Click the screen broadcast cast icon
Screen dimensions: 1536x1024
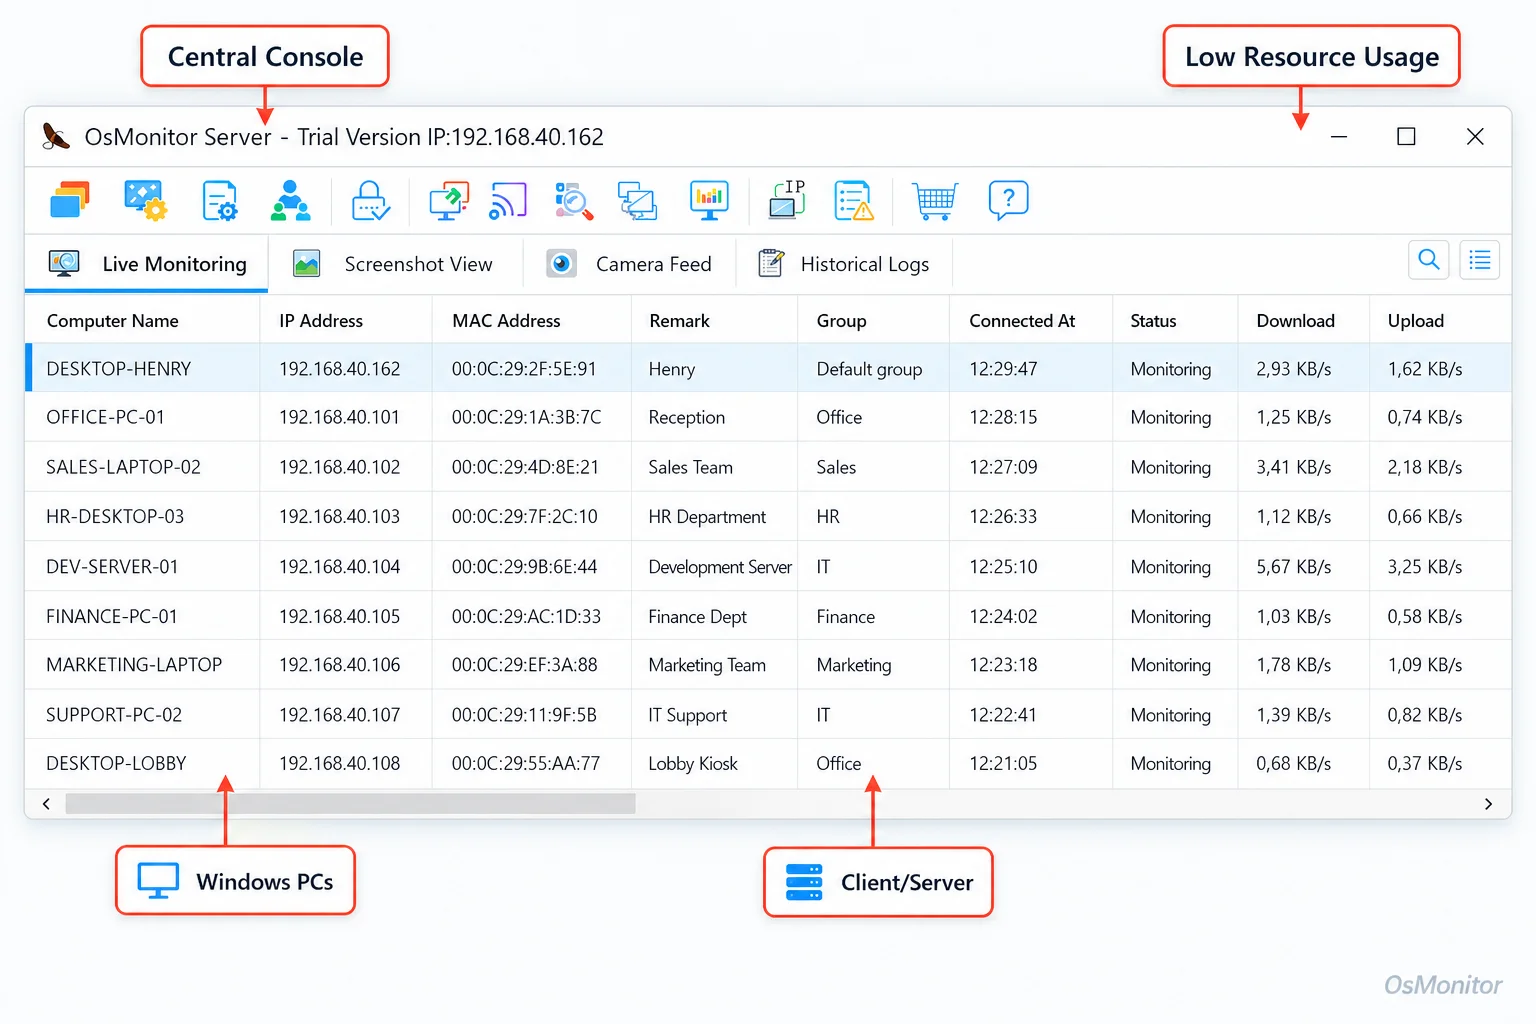[x=508, y=200]
